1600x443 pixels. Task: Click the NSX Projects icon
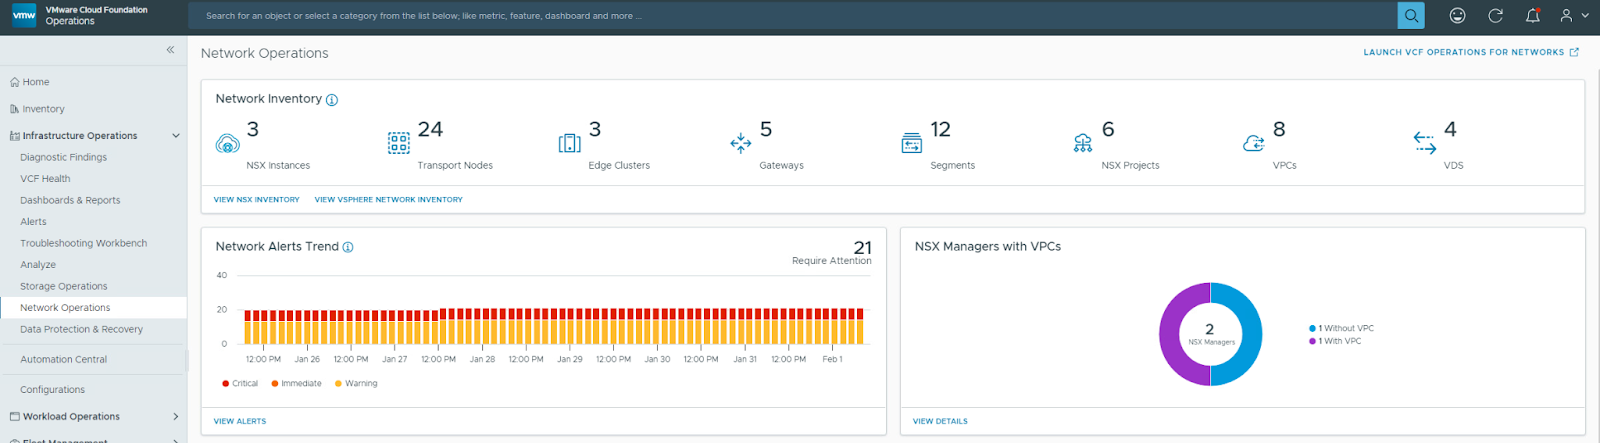tap(1083, 143)
